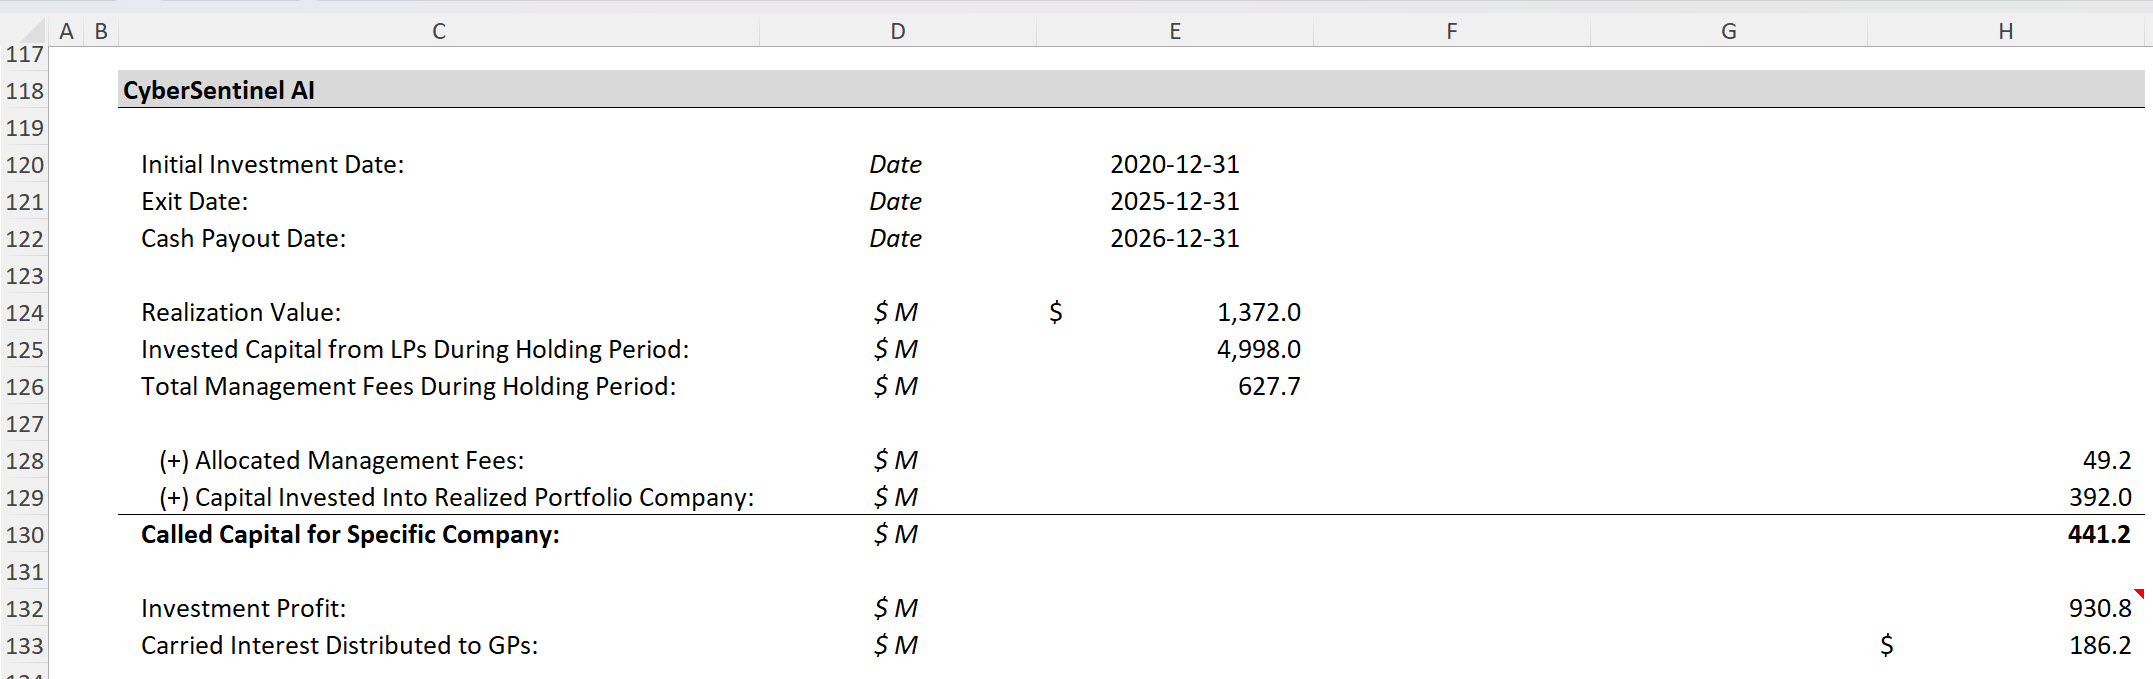This screenshot has width=2153, height=679.
Task: Click Invested Capital from LPs label
Action: 415,349
